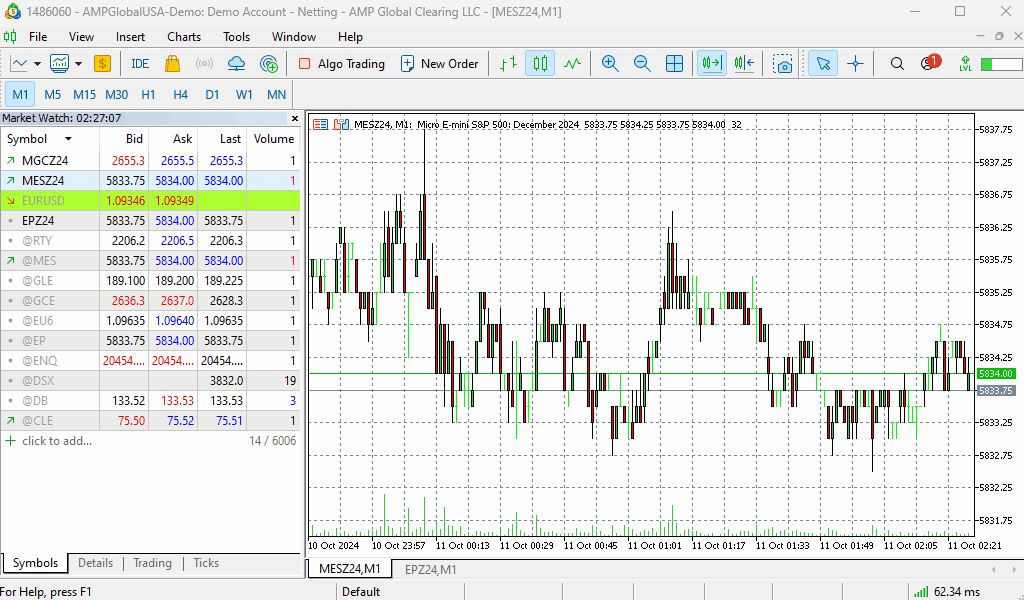
Task: Open the Charts menu
Action: pyautogui.click(x=184, y=37)
